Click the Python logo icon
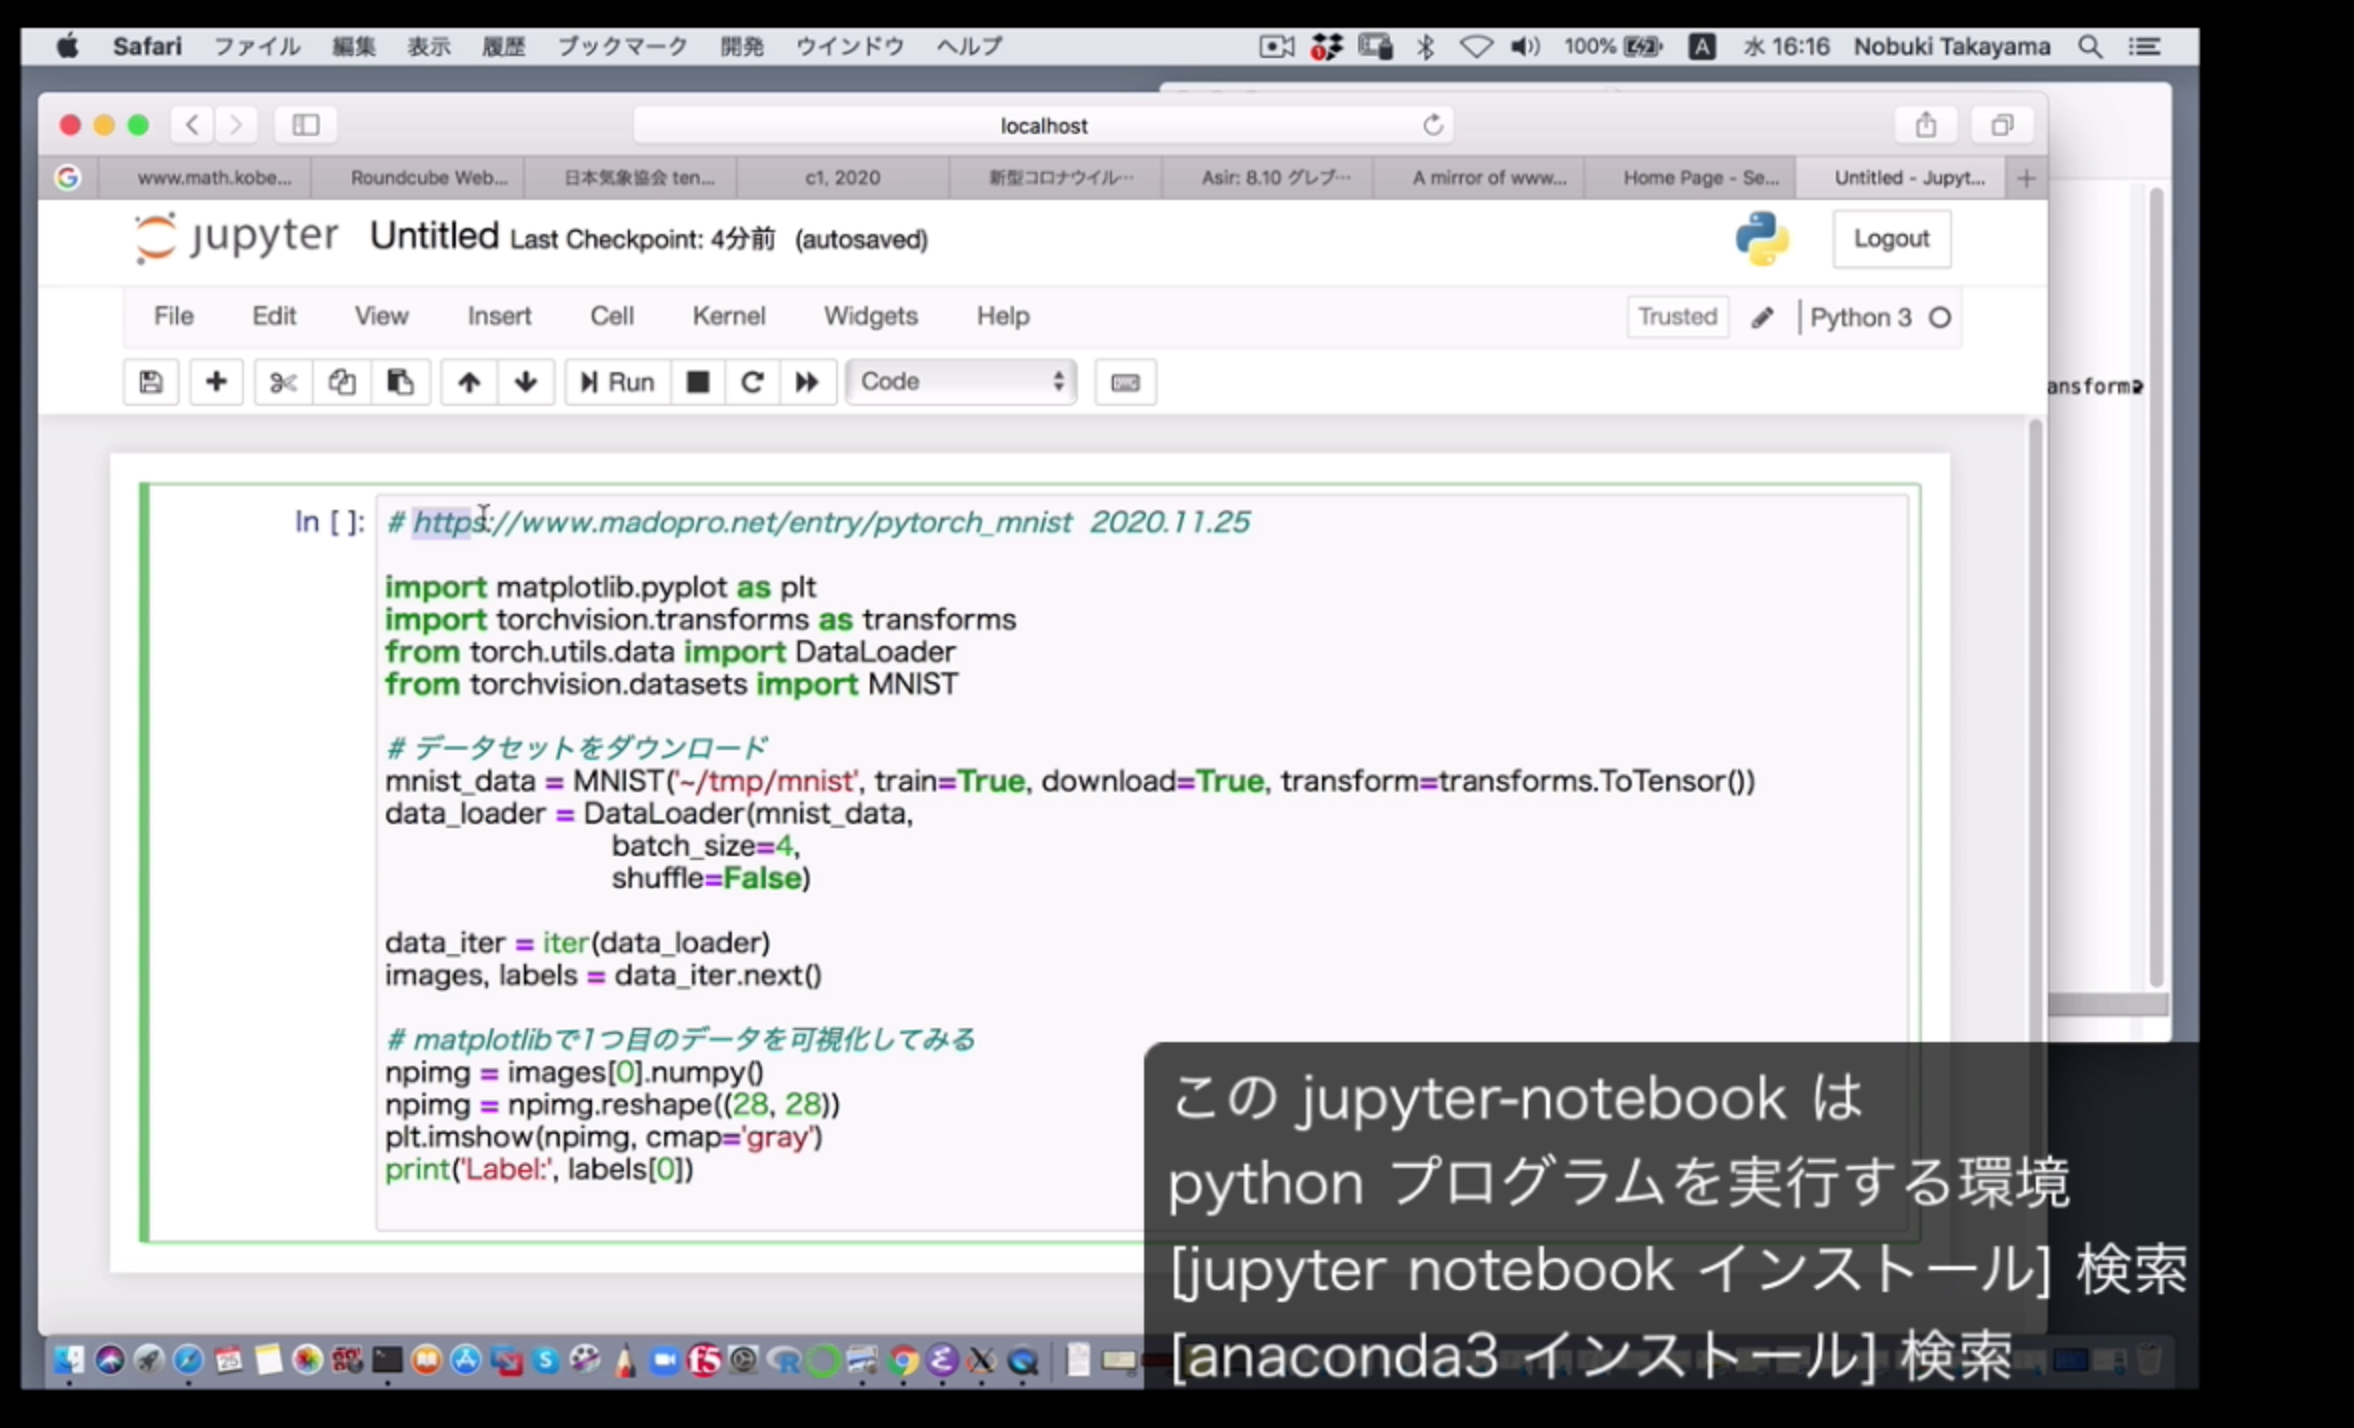The width and height of the screenshot is (2354, 1428). [x=1762, y=239]
